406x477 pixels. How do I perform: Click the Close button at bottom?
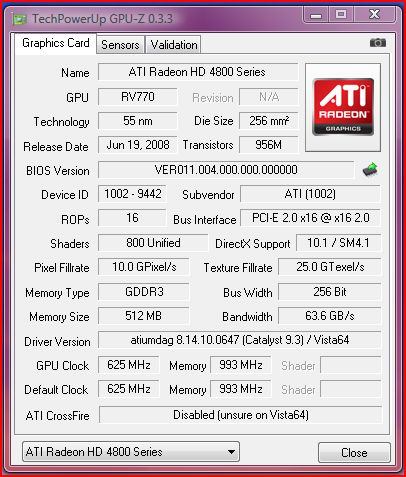354,452
